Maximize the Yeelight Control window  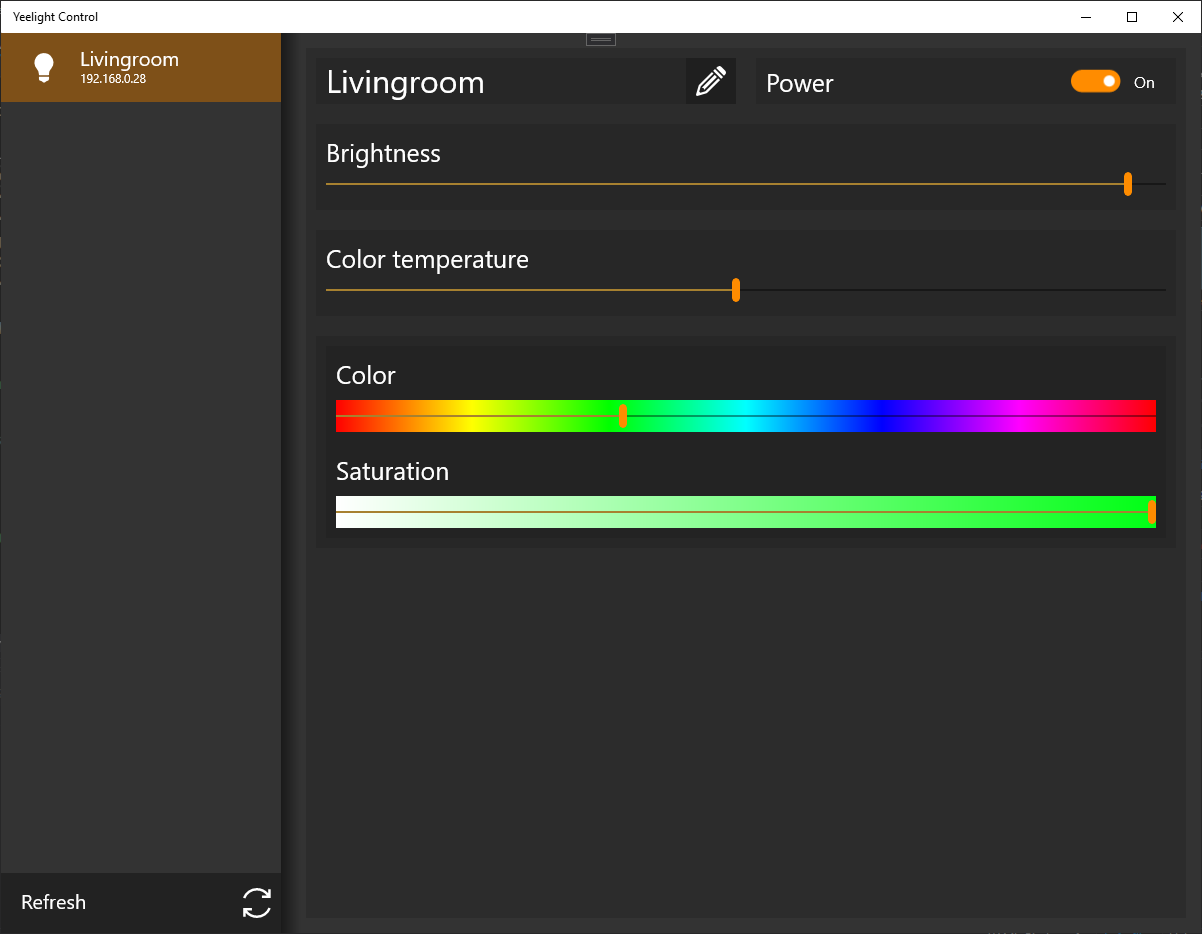(x=1132, y=17)
